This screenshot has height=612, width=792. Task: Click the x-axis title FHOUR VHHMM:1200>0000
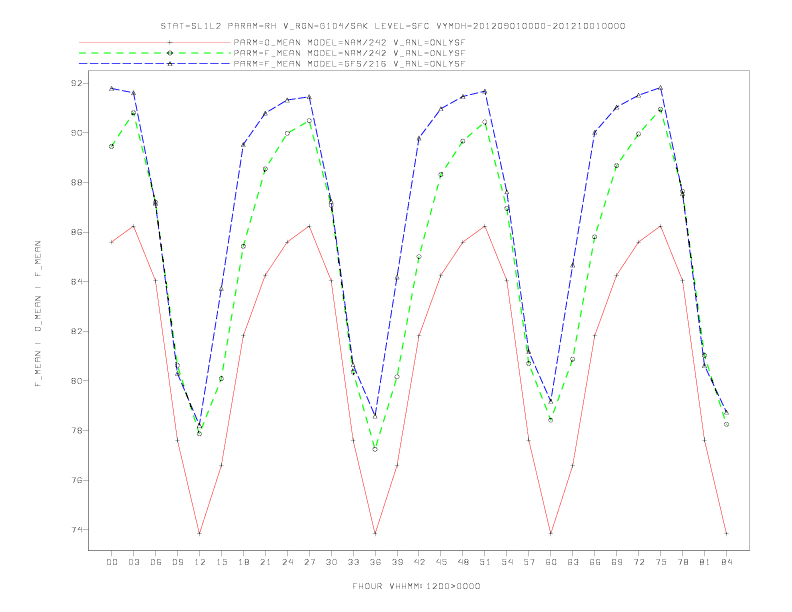[x=416, y=586]
